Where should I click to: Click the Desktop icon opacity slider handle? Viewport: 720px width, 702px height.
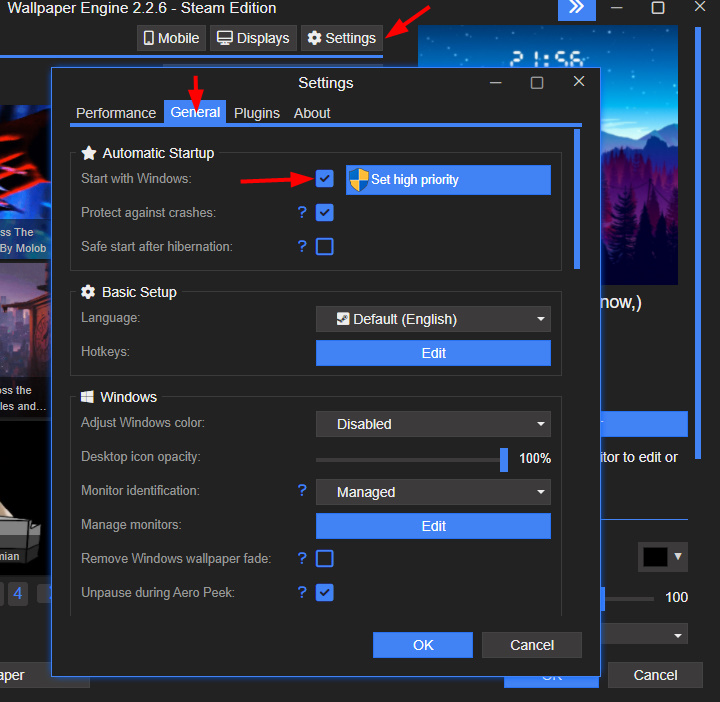(x=504, y=460)
